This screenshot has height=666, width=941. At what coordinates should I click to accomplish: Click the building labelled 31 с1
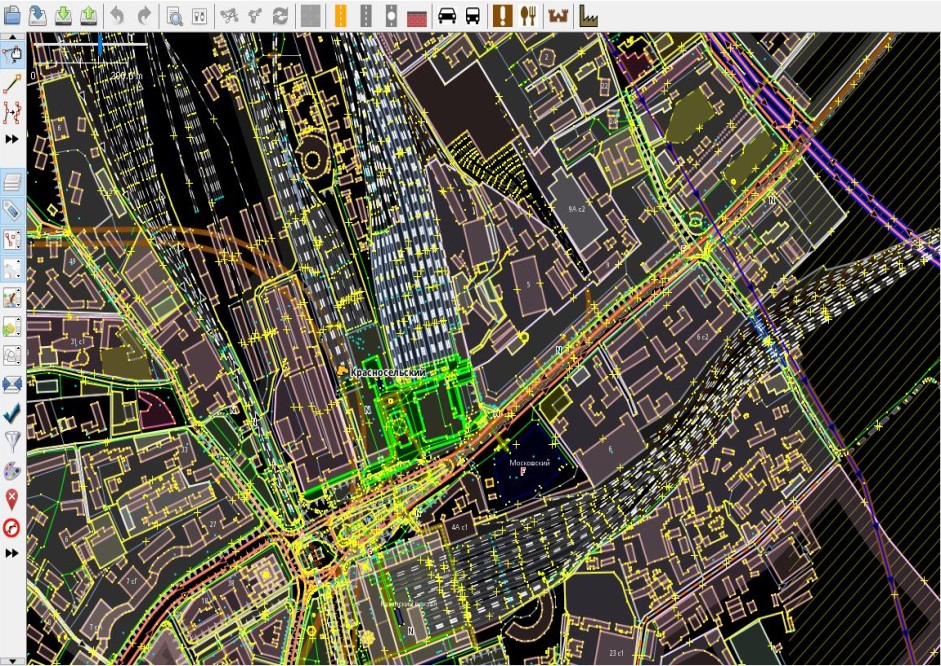pos(78,342)
